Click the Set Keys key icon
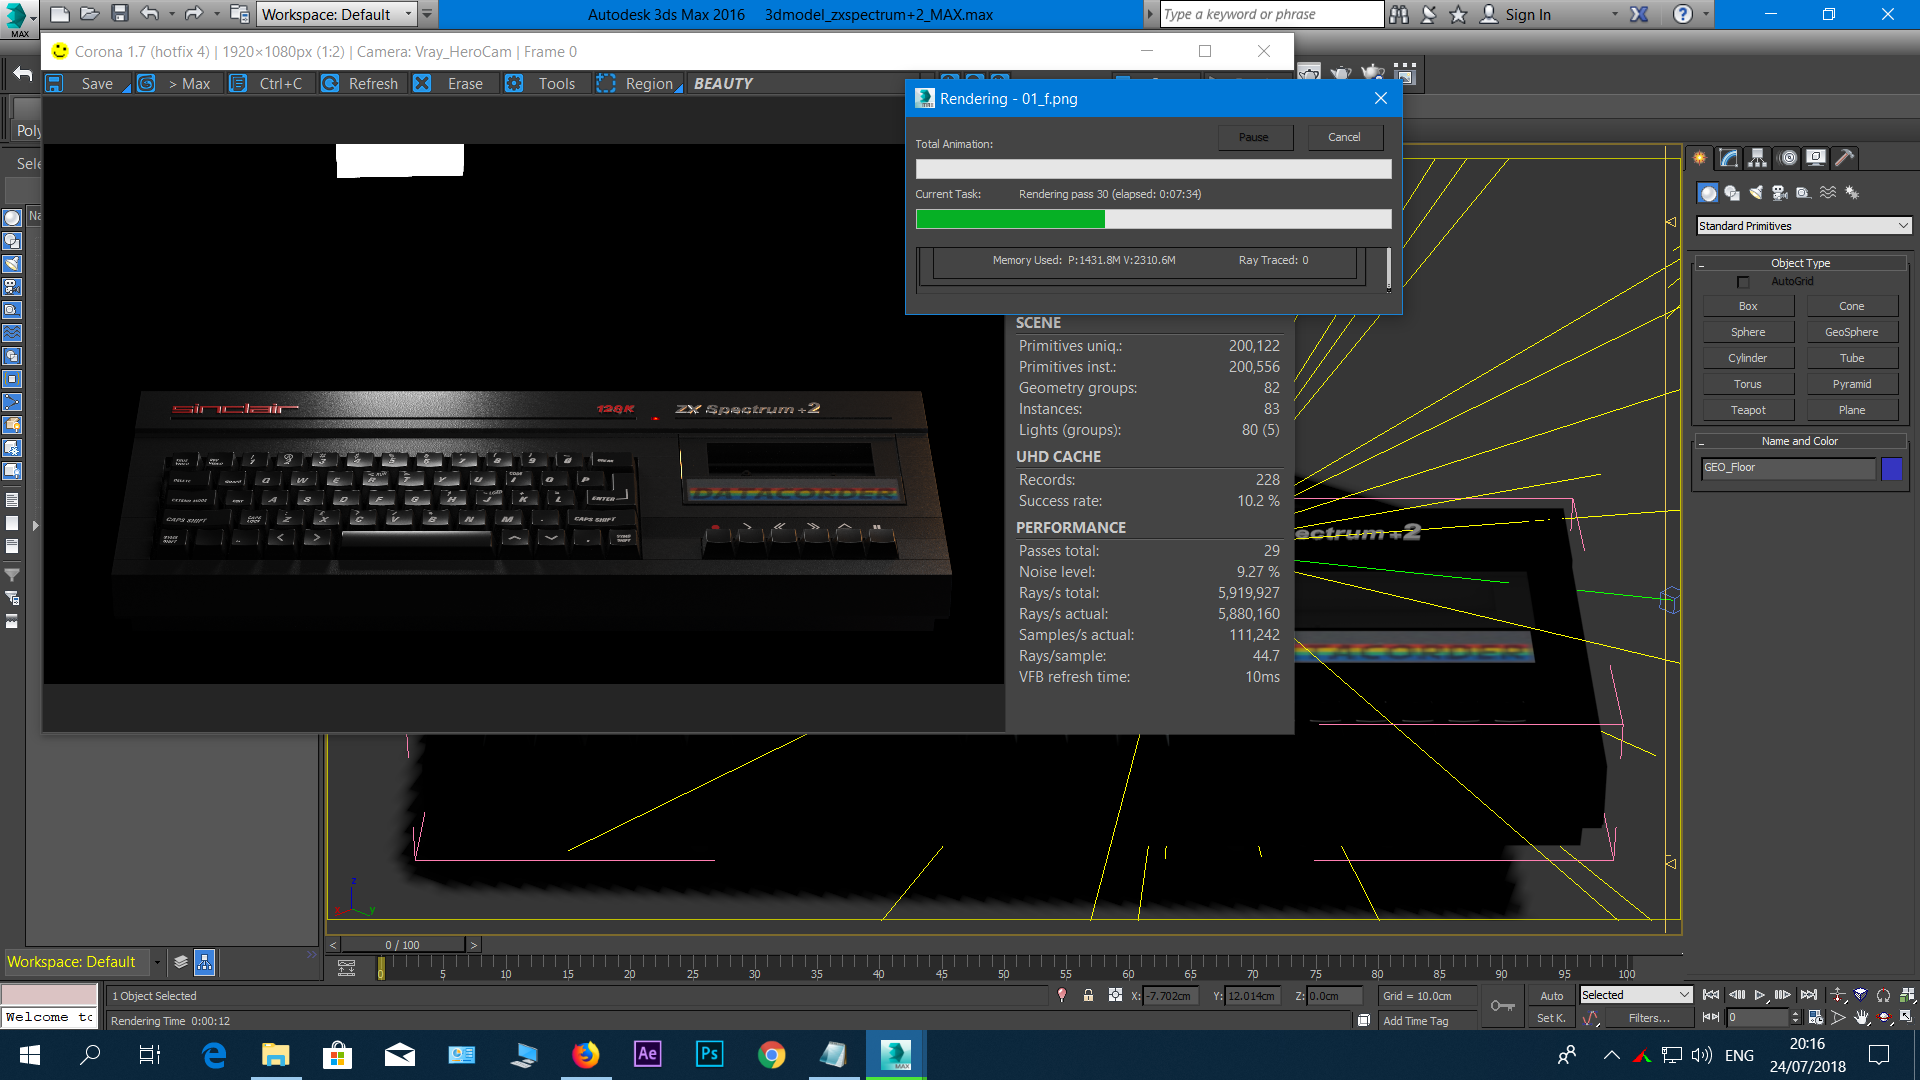Screen dimensions: 1920x1080 point(1502,1006)
